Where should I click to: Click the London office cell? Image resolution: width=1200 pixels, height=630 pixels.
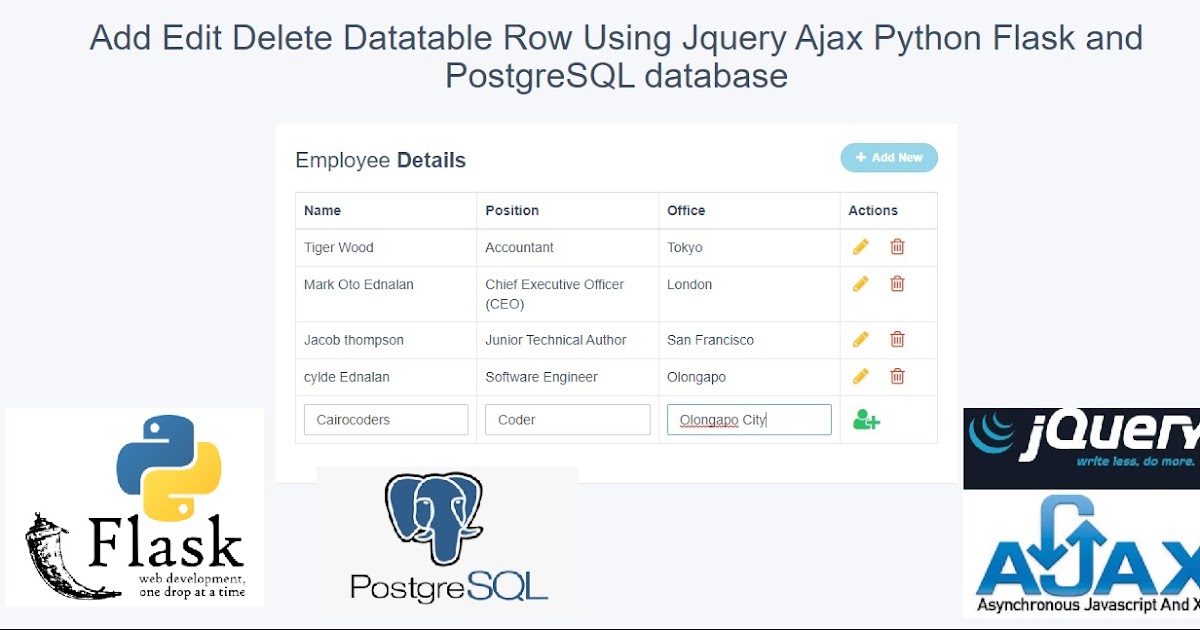pyautogui.click(x=749, y=294)
